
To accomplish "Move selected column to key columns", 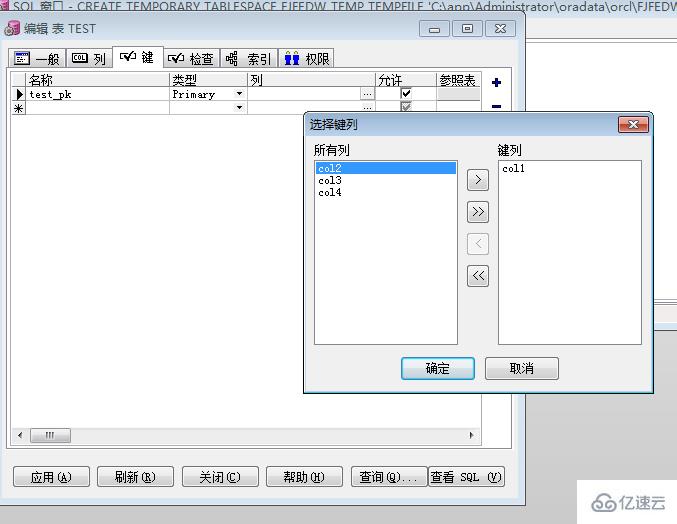I will point(478,180).
